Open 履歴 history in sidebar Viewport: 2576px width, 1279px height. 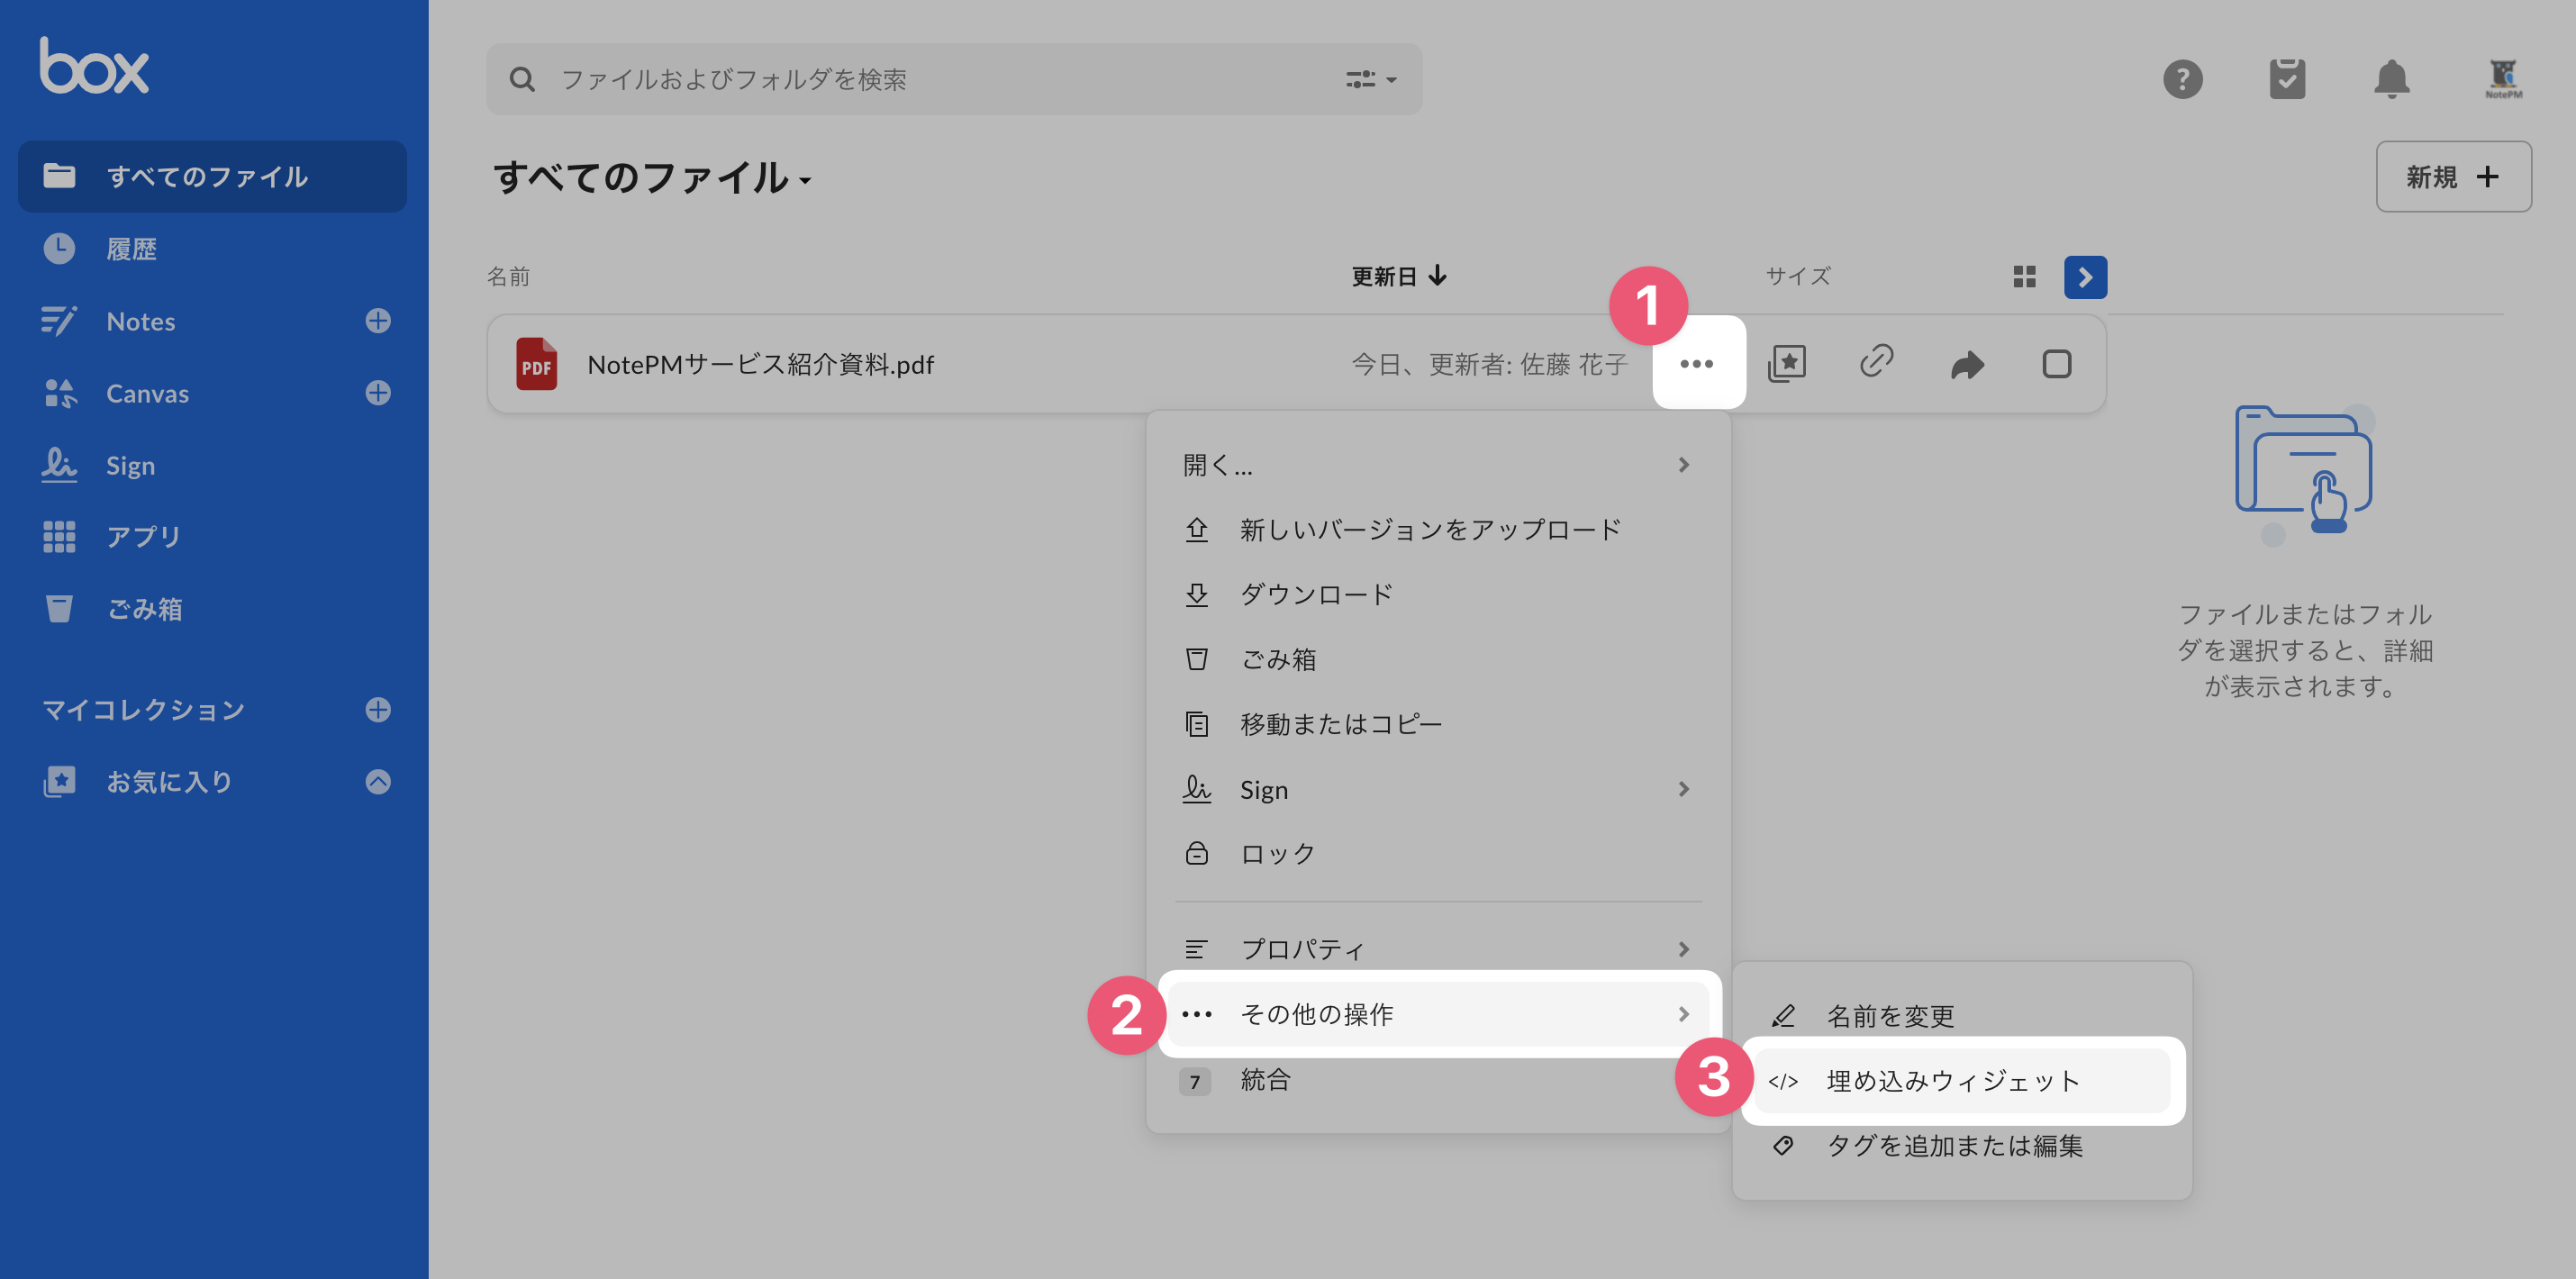pyautogui.click(x=131, y=249)
